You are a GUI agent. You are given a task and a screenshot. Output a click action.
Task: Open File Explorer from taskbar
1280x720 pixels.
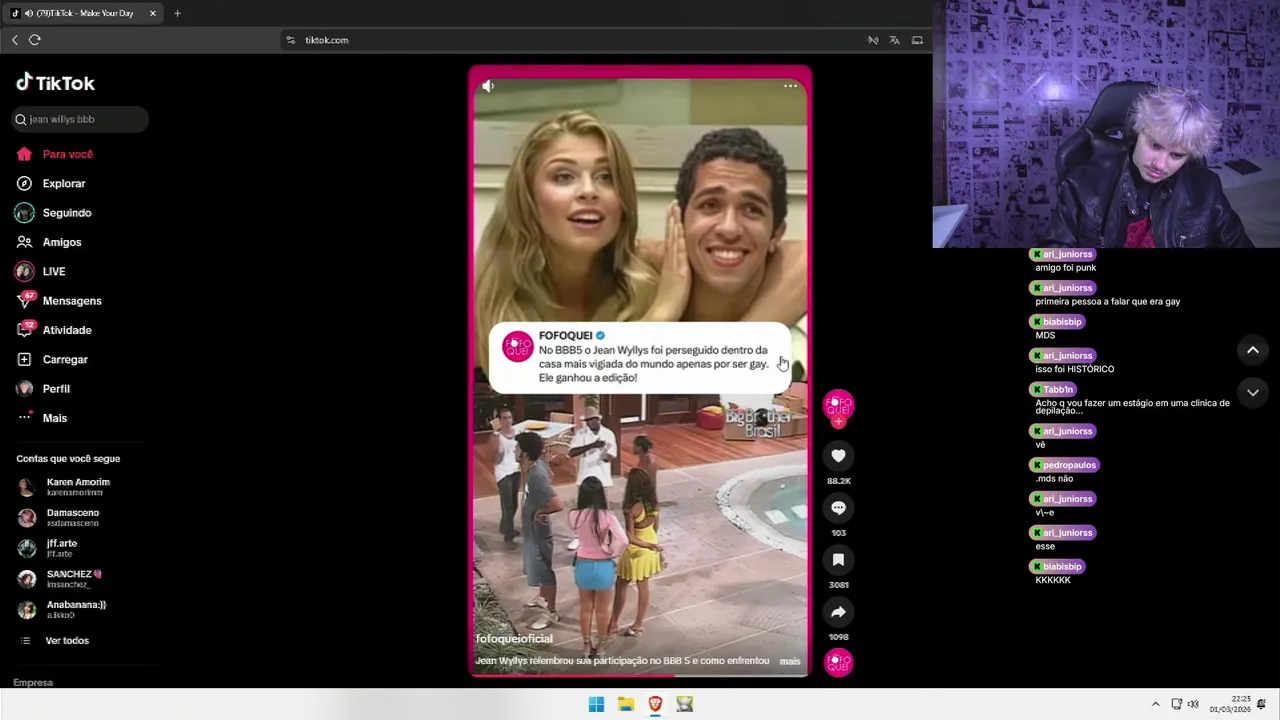[626, 704]
